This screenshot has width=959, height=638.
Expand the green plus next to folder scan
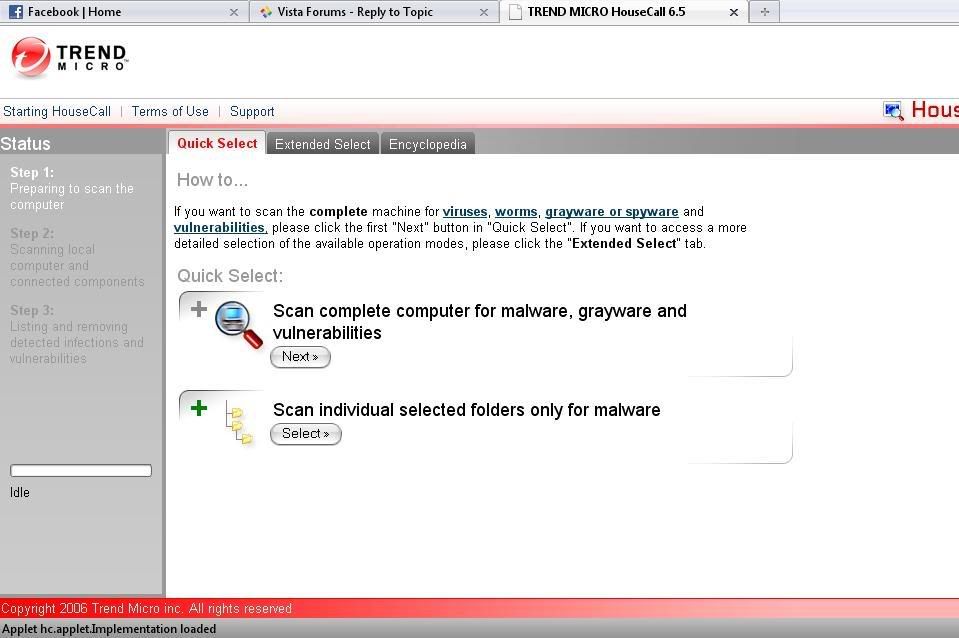pyautogui.click(x=199, y=407)
